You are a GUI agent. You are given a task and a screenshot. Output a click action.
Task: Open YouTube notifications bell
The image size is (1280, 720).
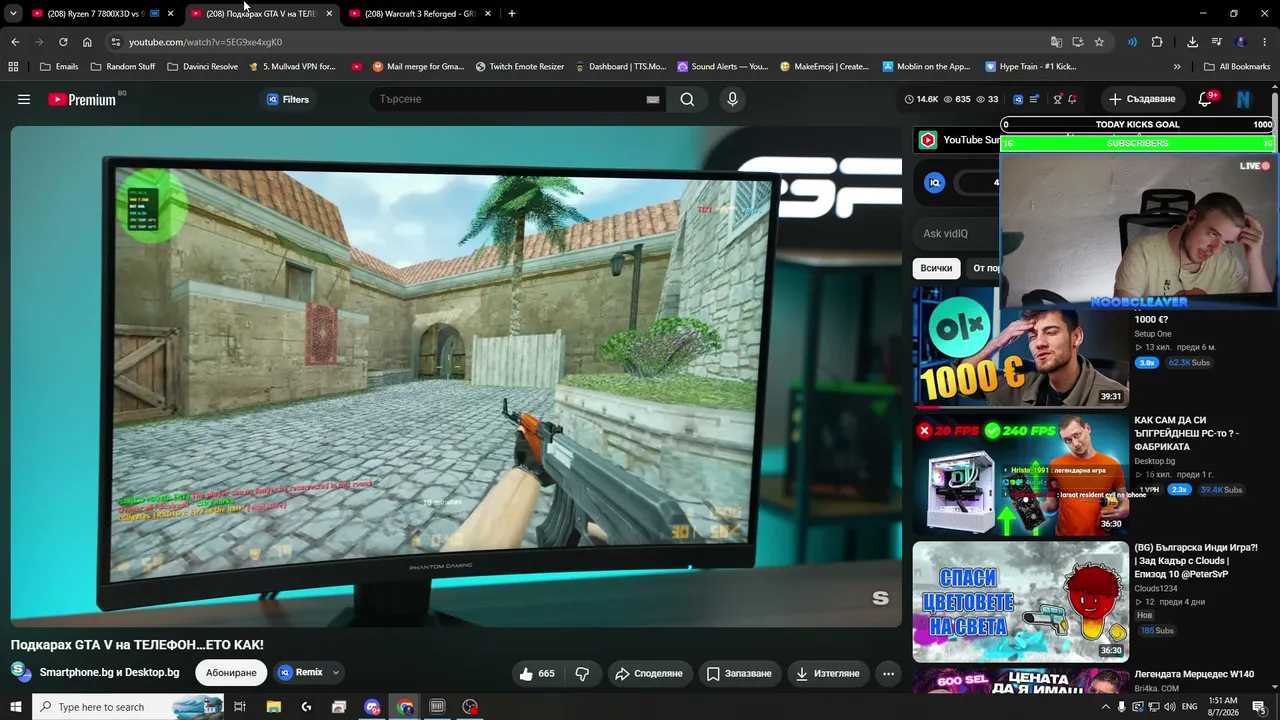coord(1205,99)
